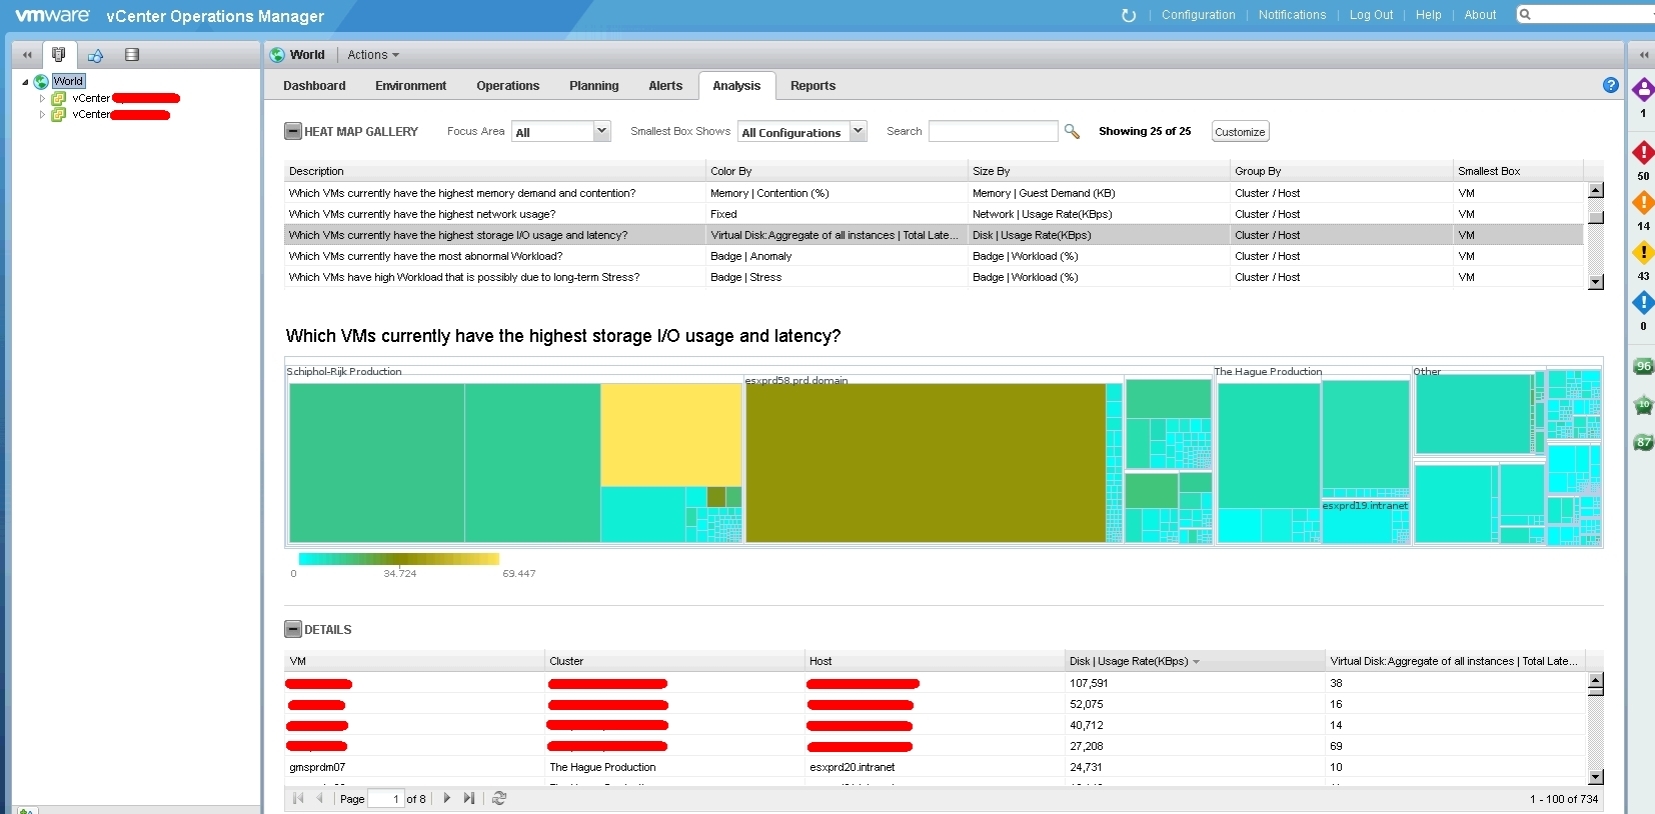This screenshot has height=814, width=1655.
Task: Click the red critical alerts icon
Action: [x=1643, y=153]
